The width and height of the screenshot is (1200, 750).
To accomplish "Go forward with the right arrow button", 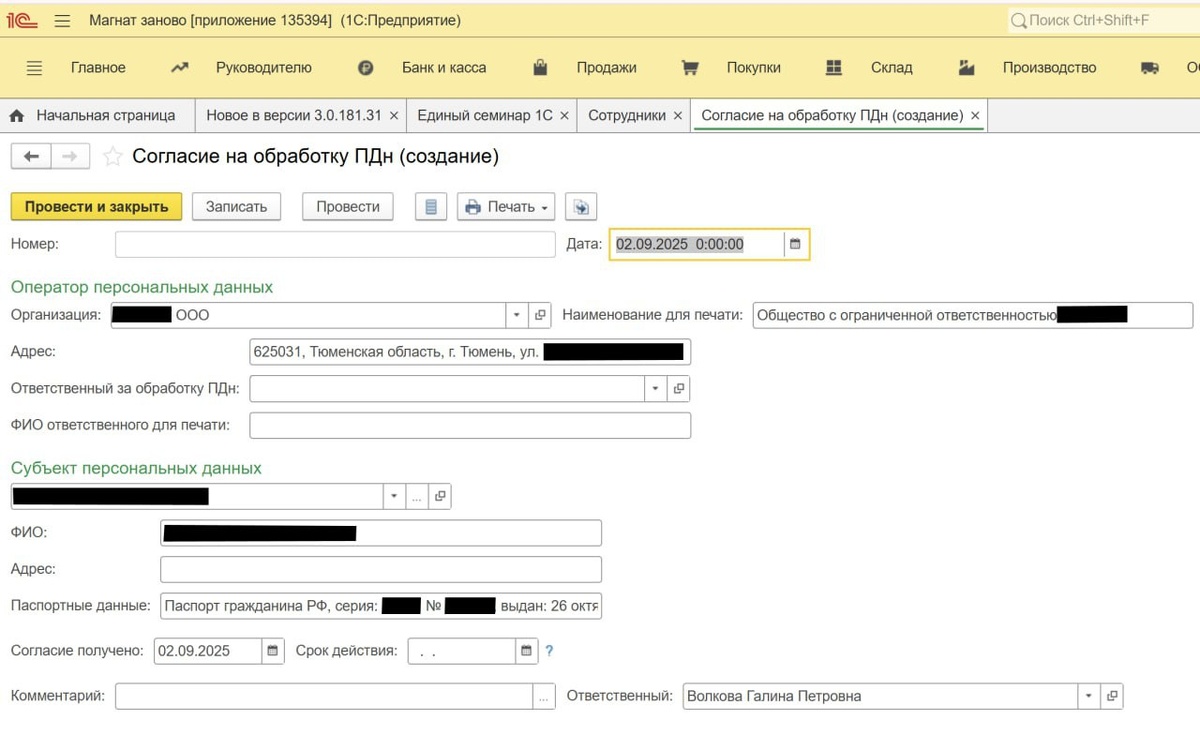I will tap(70, 156).
